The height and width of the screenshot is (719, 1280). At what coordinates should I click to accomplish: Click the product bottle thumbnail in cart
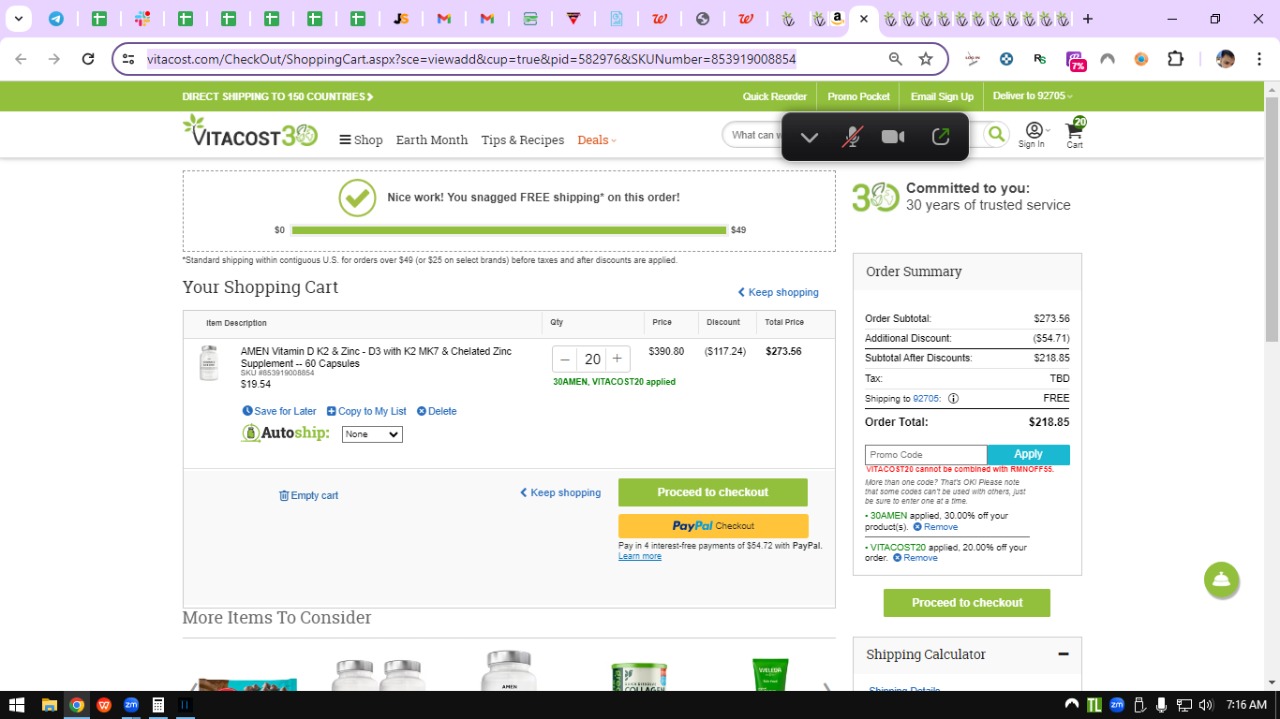click(x=208, y=363)
